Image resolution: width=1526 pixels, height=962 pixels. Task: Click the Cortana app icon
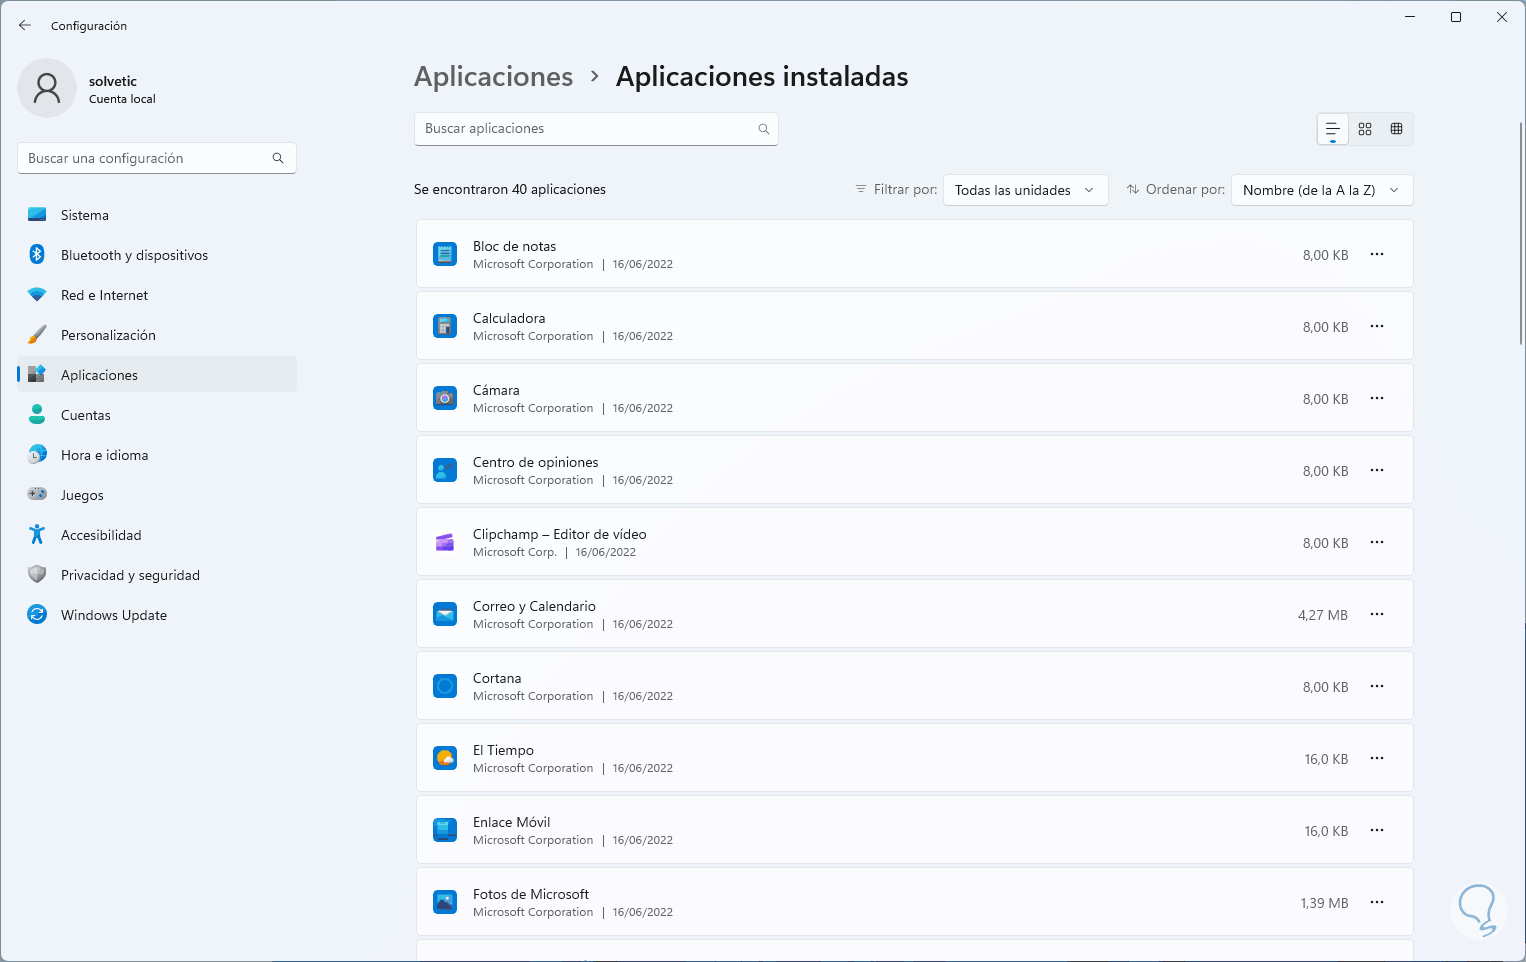[x=445, y=686]
